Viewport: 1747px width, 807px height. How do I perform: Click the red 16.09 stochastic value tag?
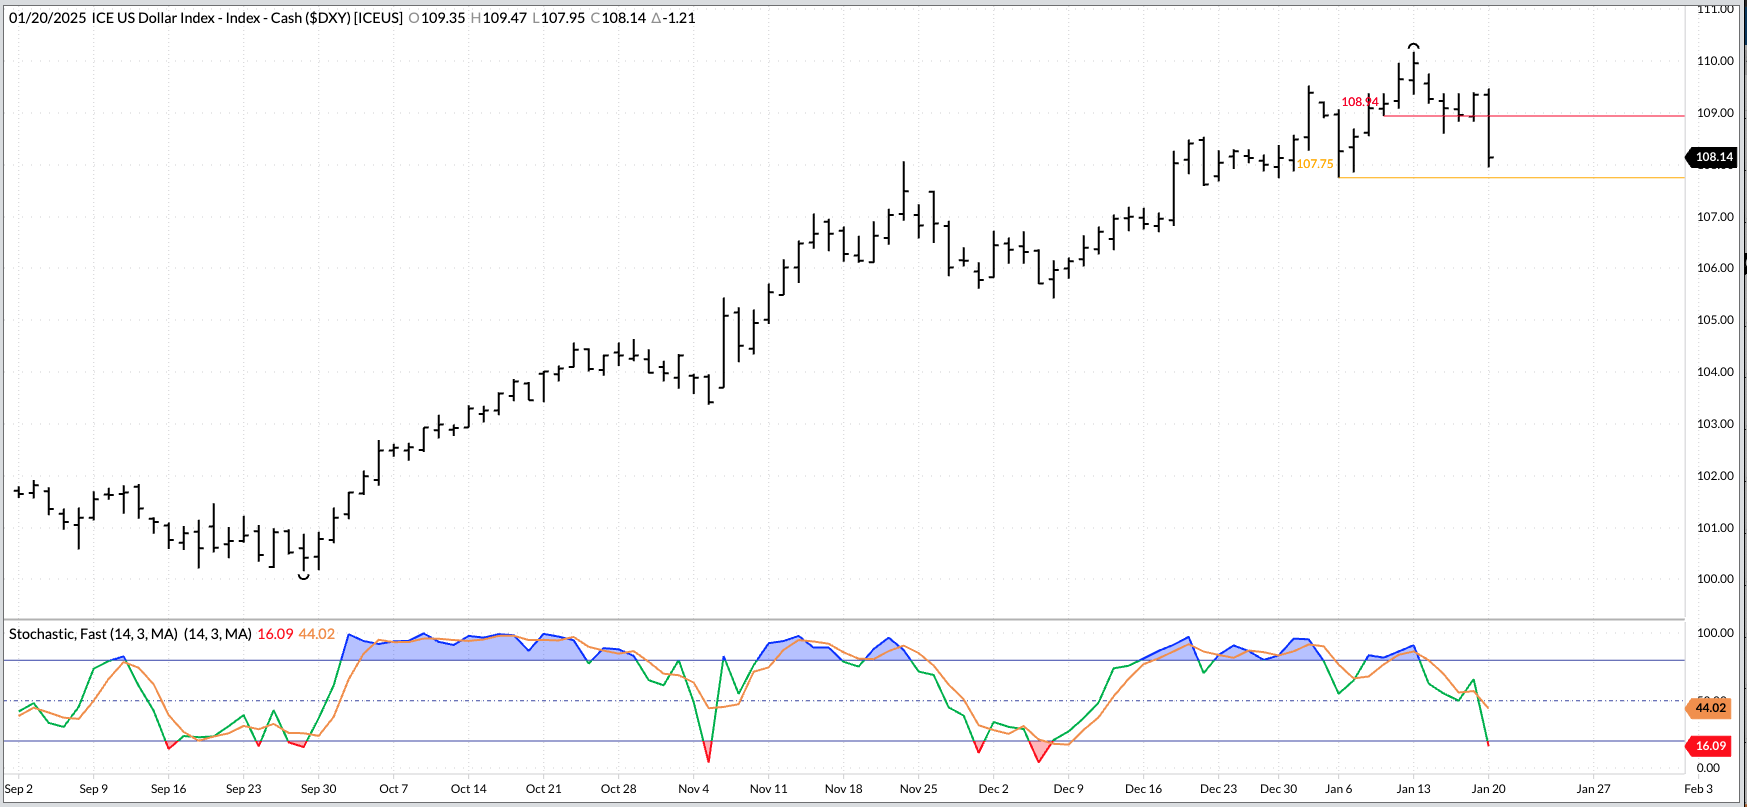coord(1710,746)
